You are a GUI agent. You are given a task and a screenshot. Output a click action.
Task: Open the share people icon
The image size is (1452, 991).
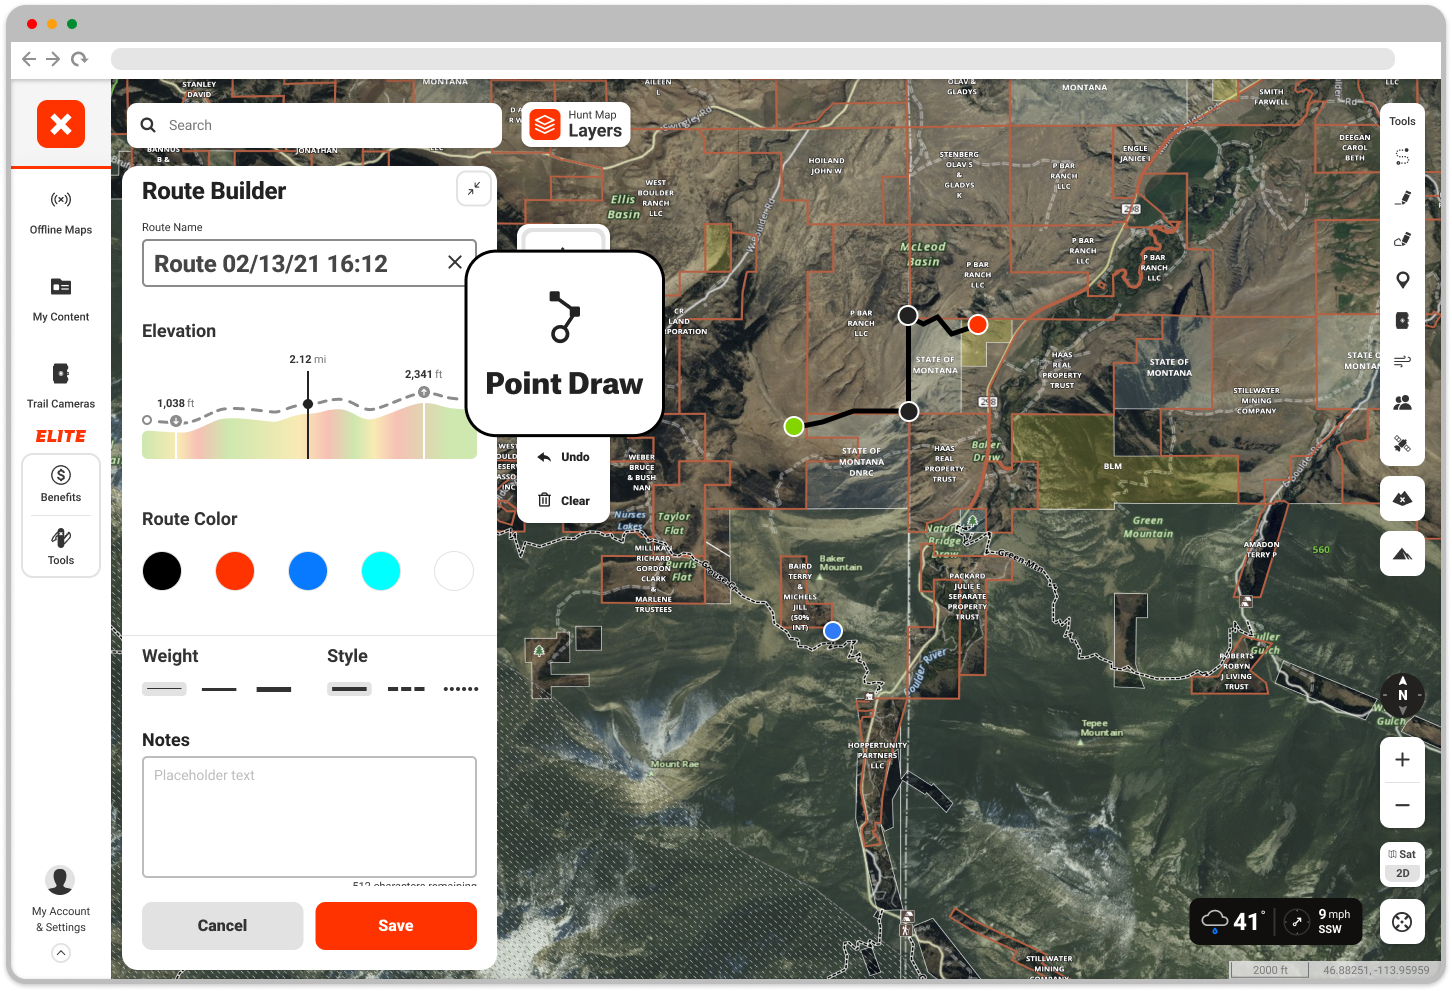click(1402, 402)
